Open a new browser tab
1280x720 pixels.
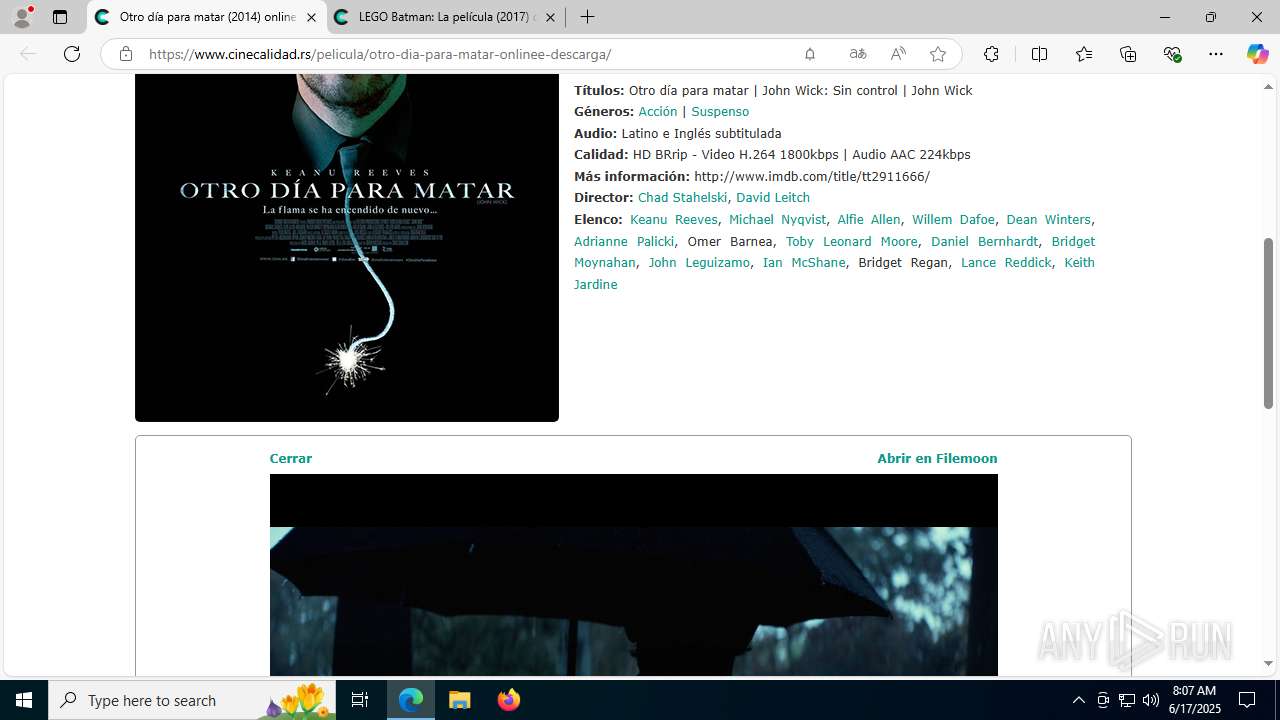[x=588, y=17]
